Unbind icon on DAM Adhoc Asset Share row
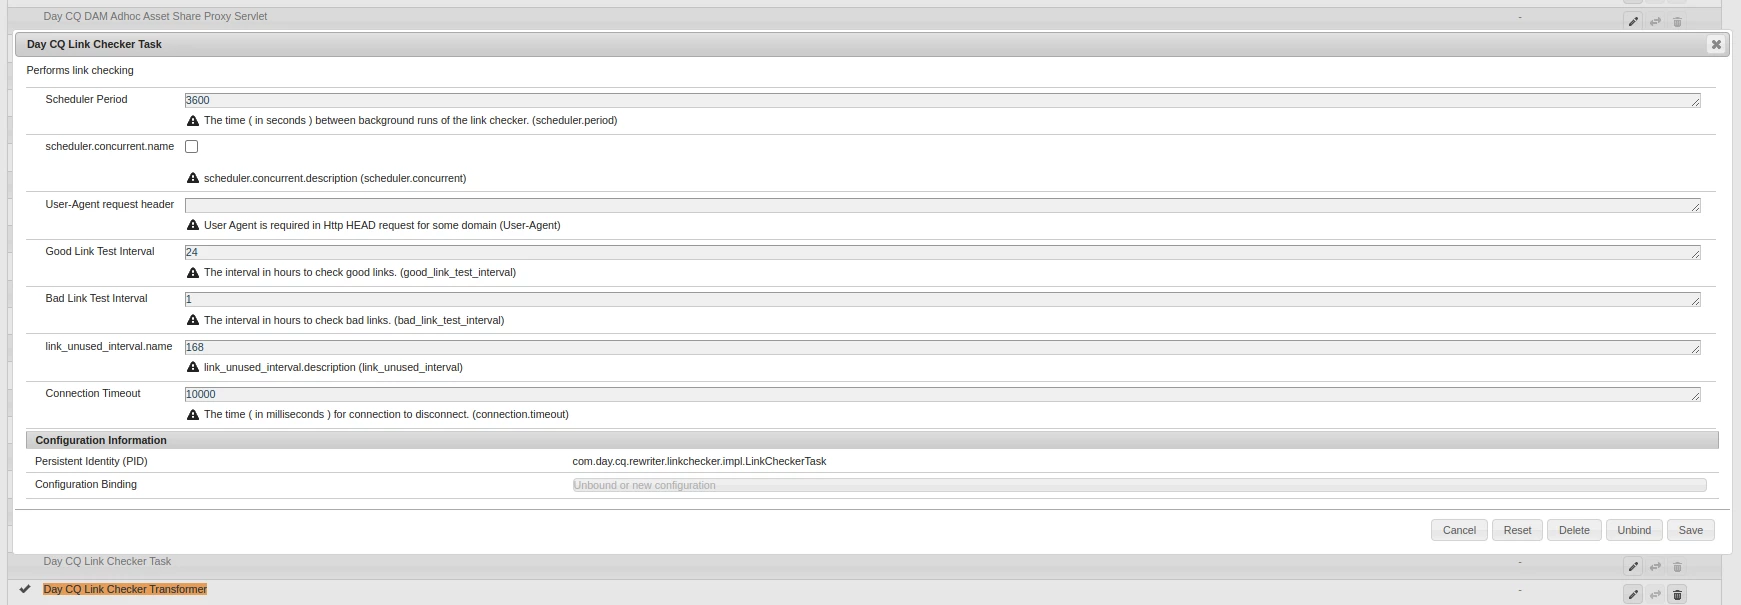 [x=1655, y=21]
